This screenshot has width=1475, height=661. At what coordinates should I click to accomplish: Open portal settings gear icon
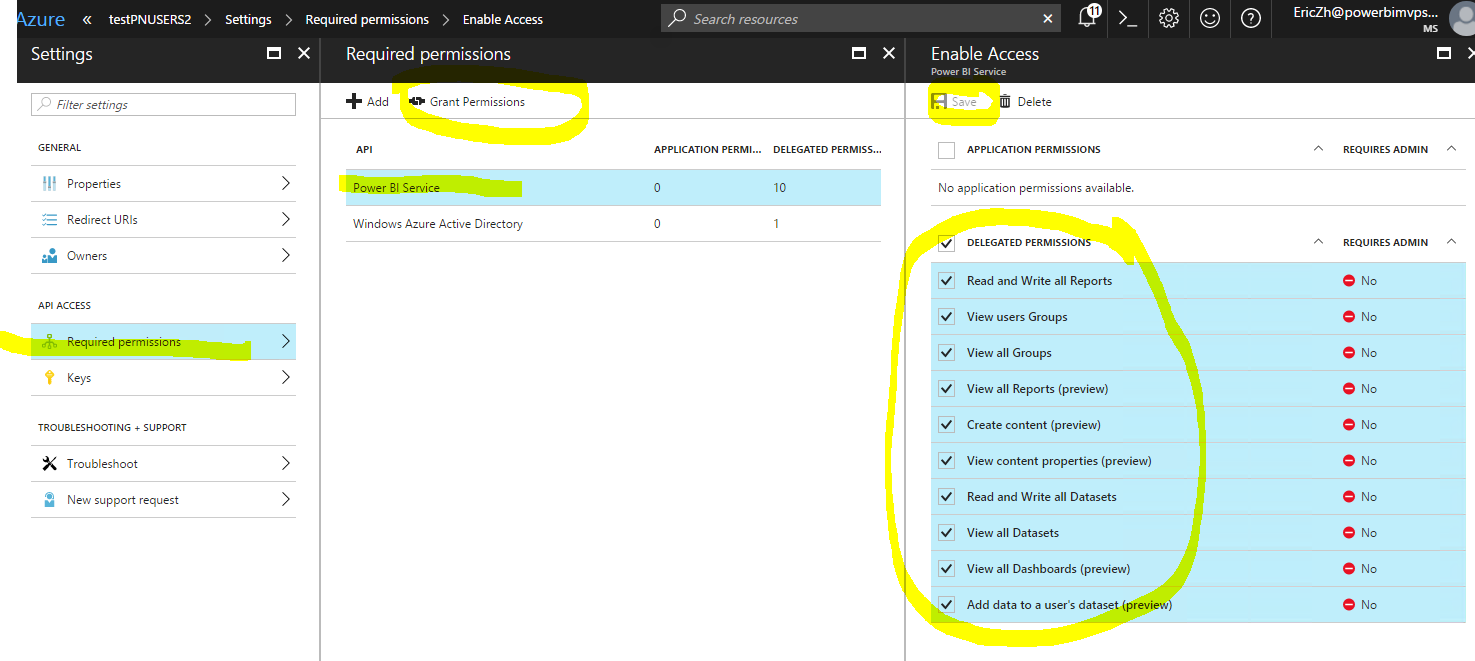coord(1169,18)
